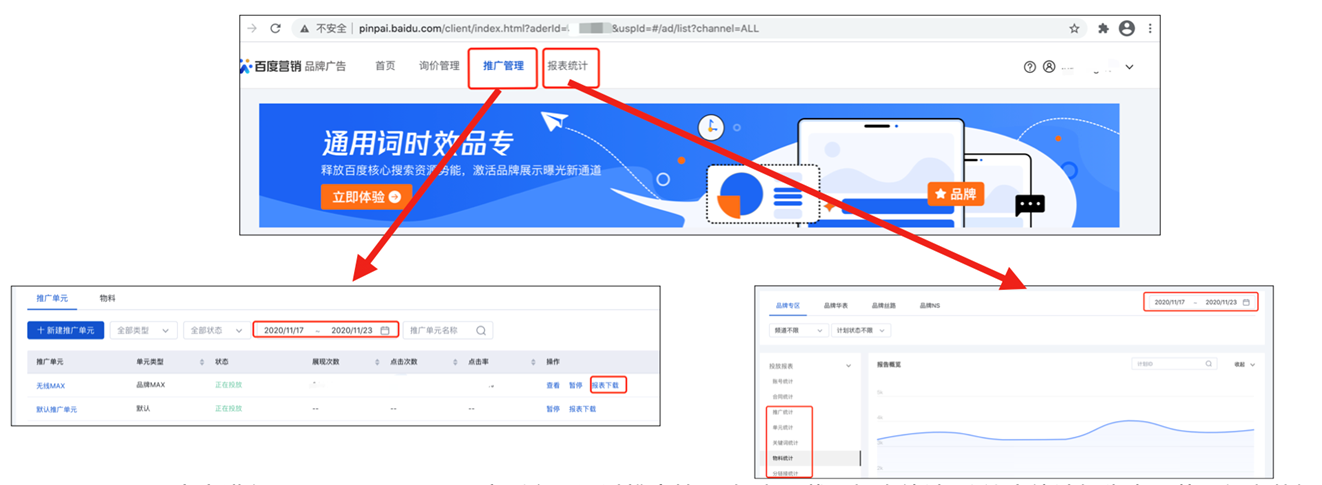Viewport: 1322px width, 485px height.
Task: Select 合同统计 in report sidebar
Action: (x=781, y=396)
